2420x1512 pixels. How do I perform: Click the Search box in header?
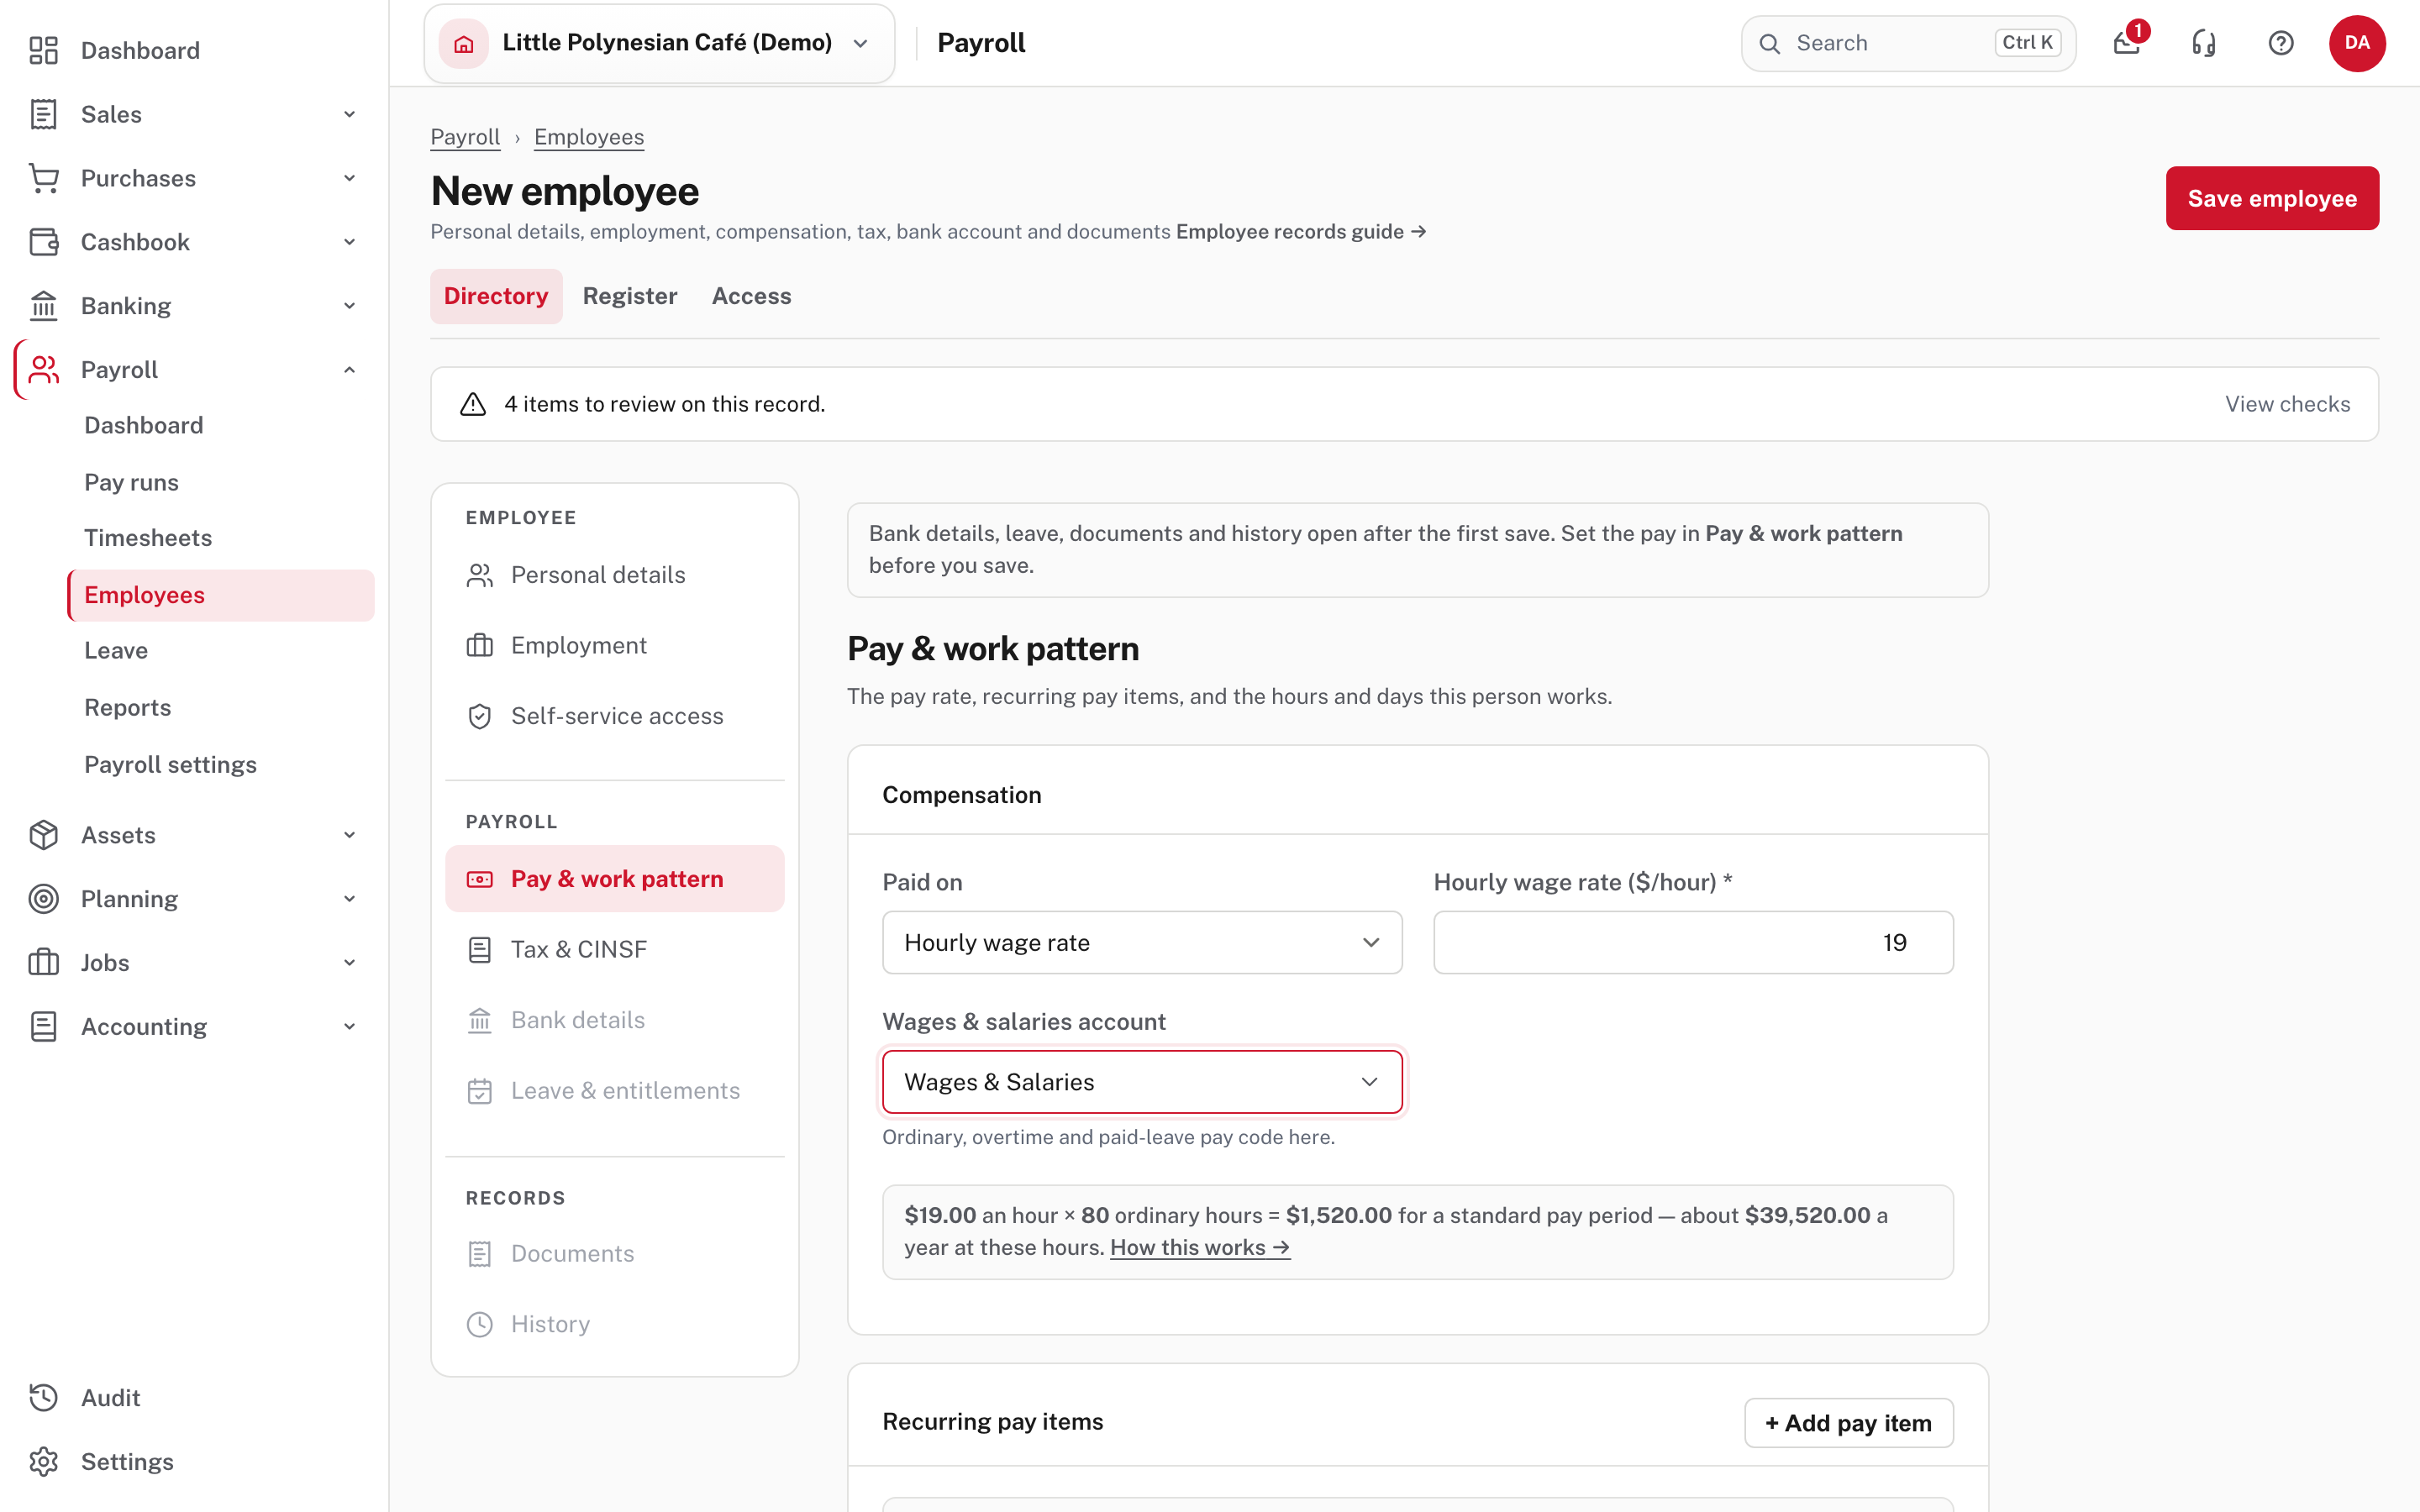pyautogui.click(x=1908, y=43)
